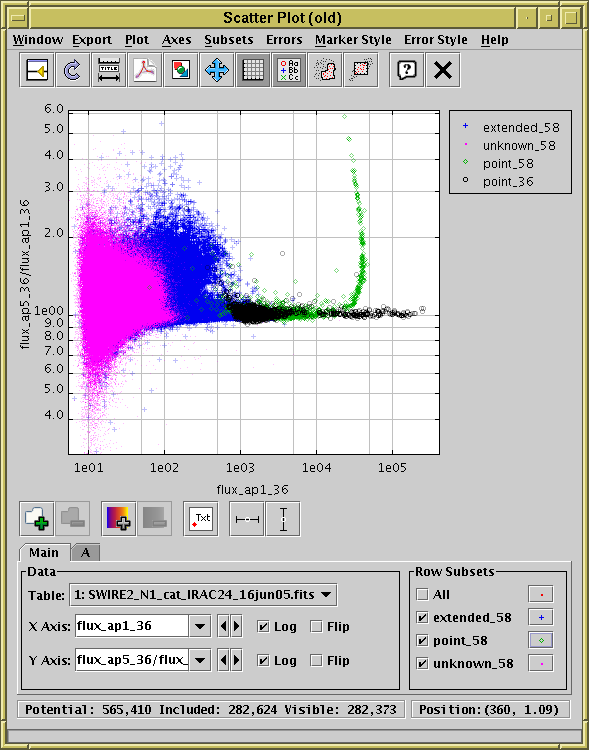This screenshot has height=750, width=589.
Task: Uncheck the point_58 subset checkbox
Action: click(x=422, y=640)
